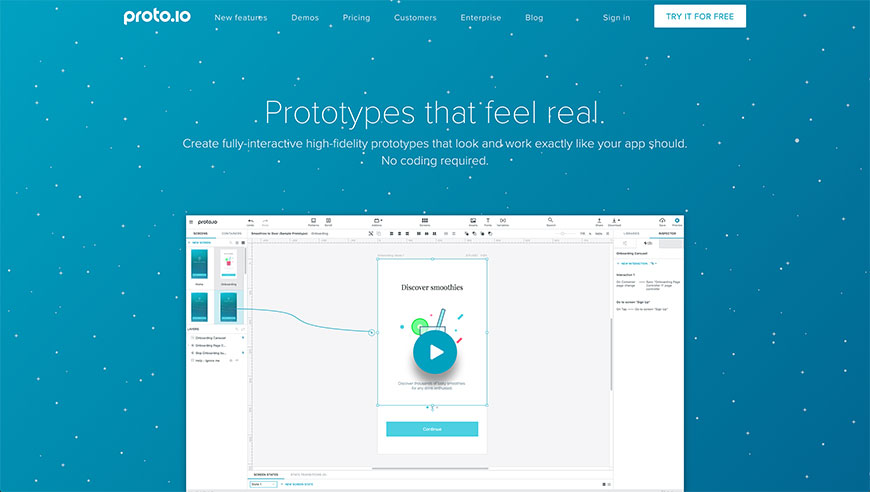The height and width of the screenshot is (492, 870).
Task: Click the Undo icon in editor toolbar
Action: click(x=250, y=222)
